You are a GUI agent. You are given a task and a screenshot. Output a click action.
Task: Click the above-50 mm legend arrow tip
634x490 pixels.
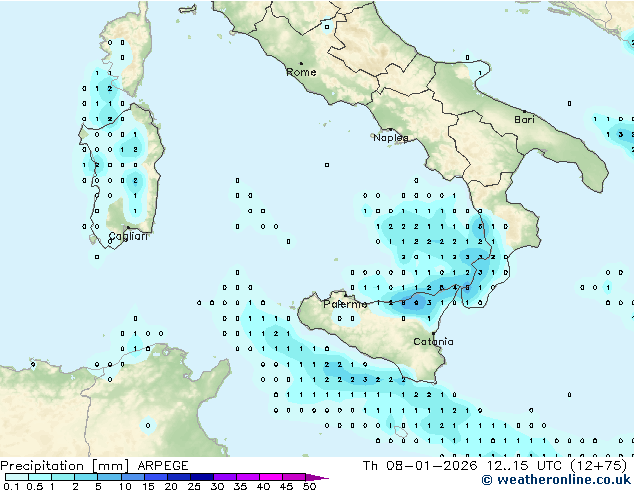pyautogui.click(x=317, y=478)
